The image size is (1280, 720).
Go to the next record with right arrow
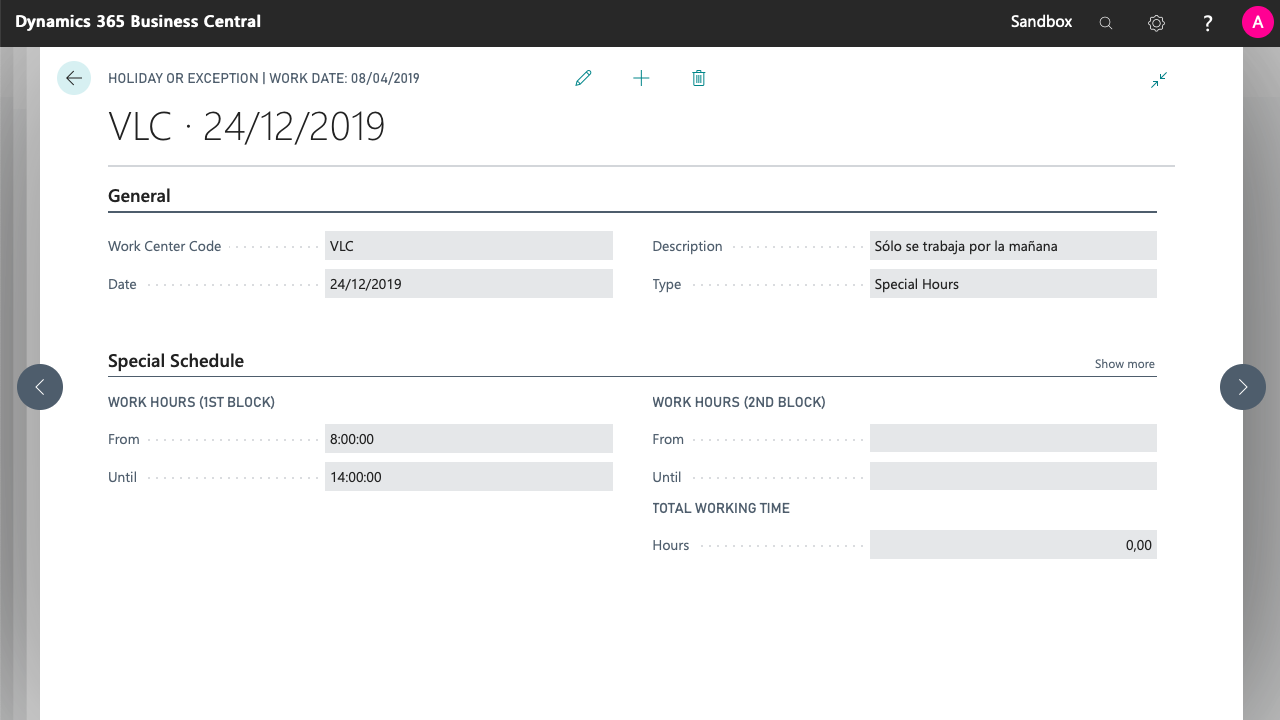pos(1242,387)
